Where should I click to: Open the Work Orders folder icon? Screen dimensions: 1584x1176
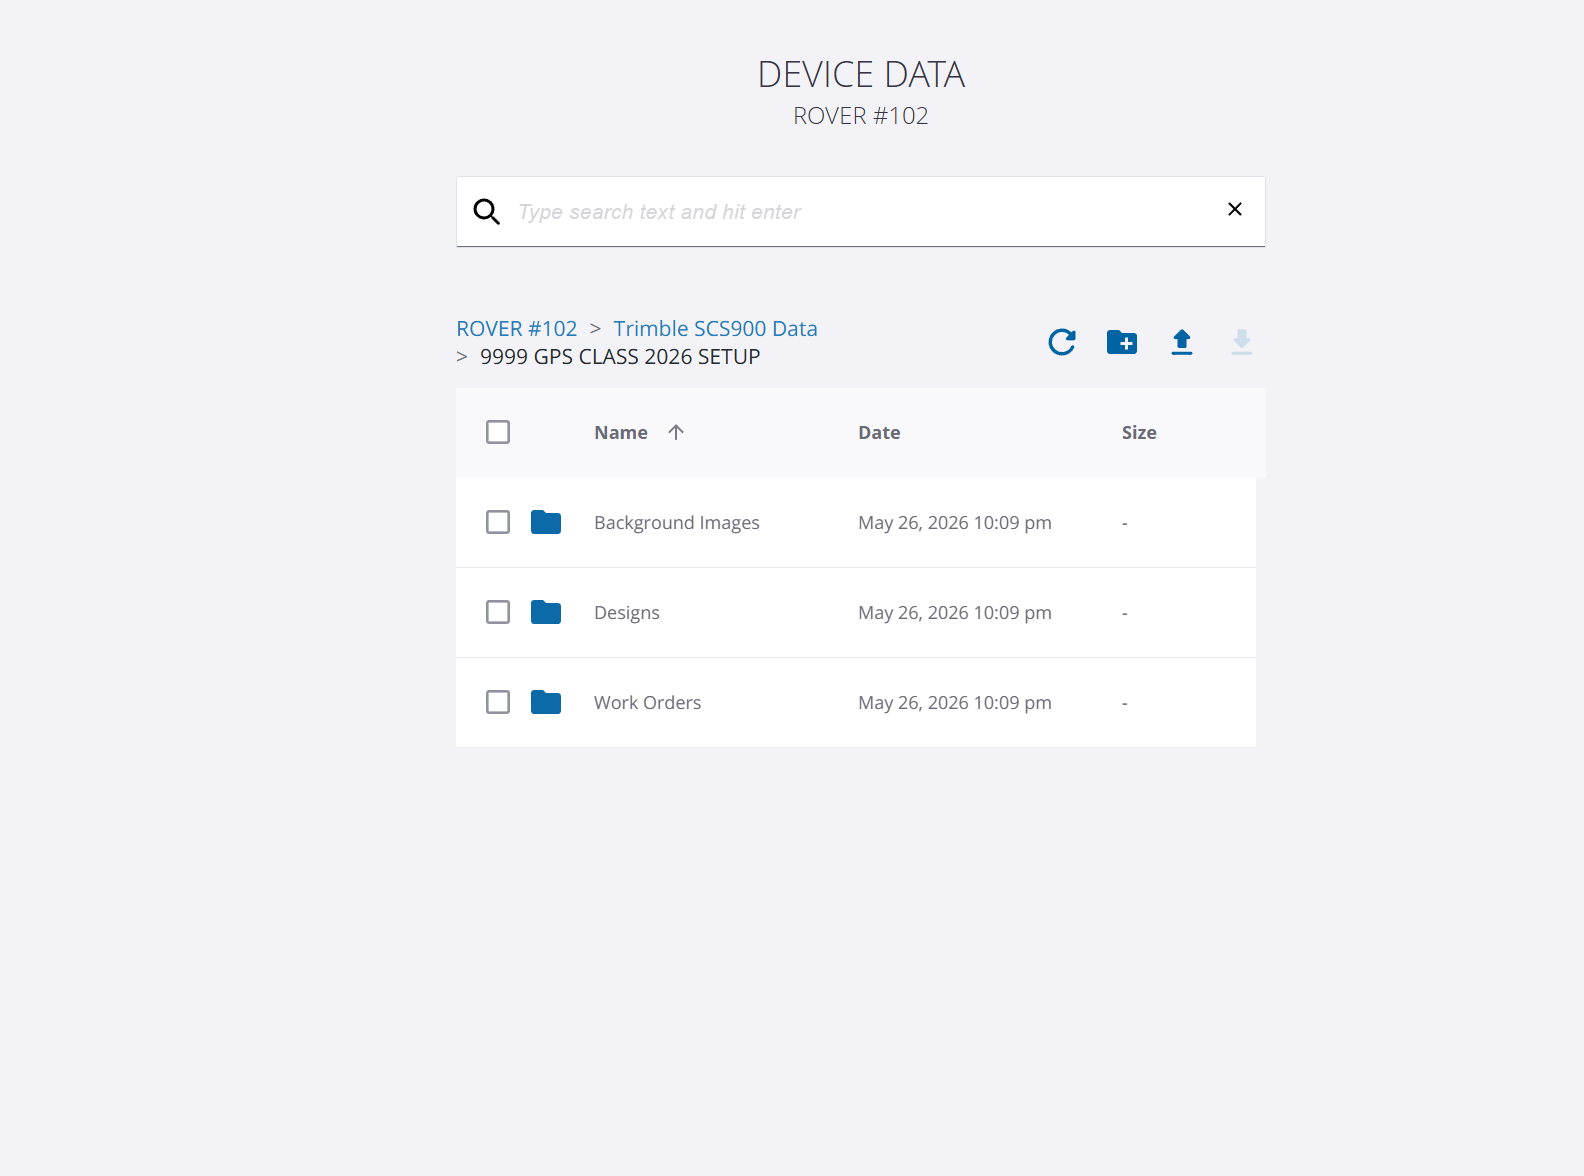[x=546, y=702]
